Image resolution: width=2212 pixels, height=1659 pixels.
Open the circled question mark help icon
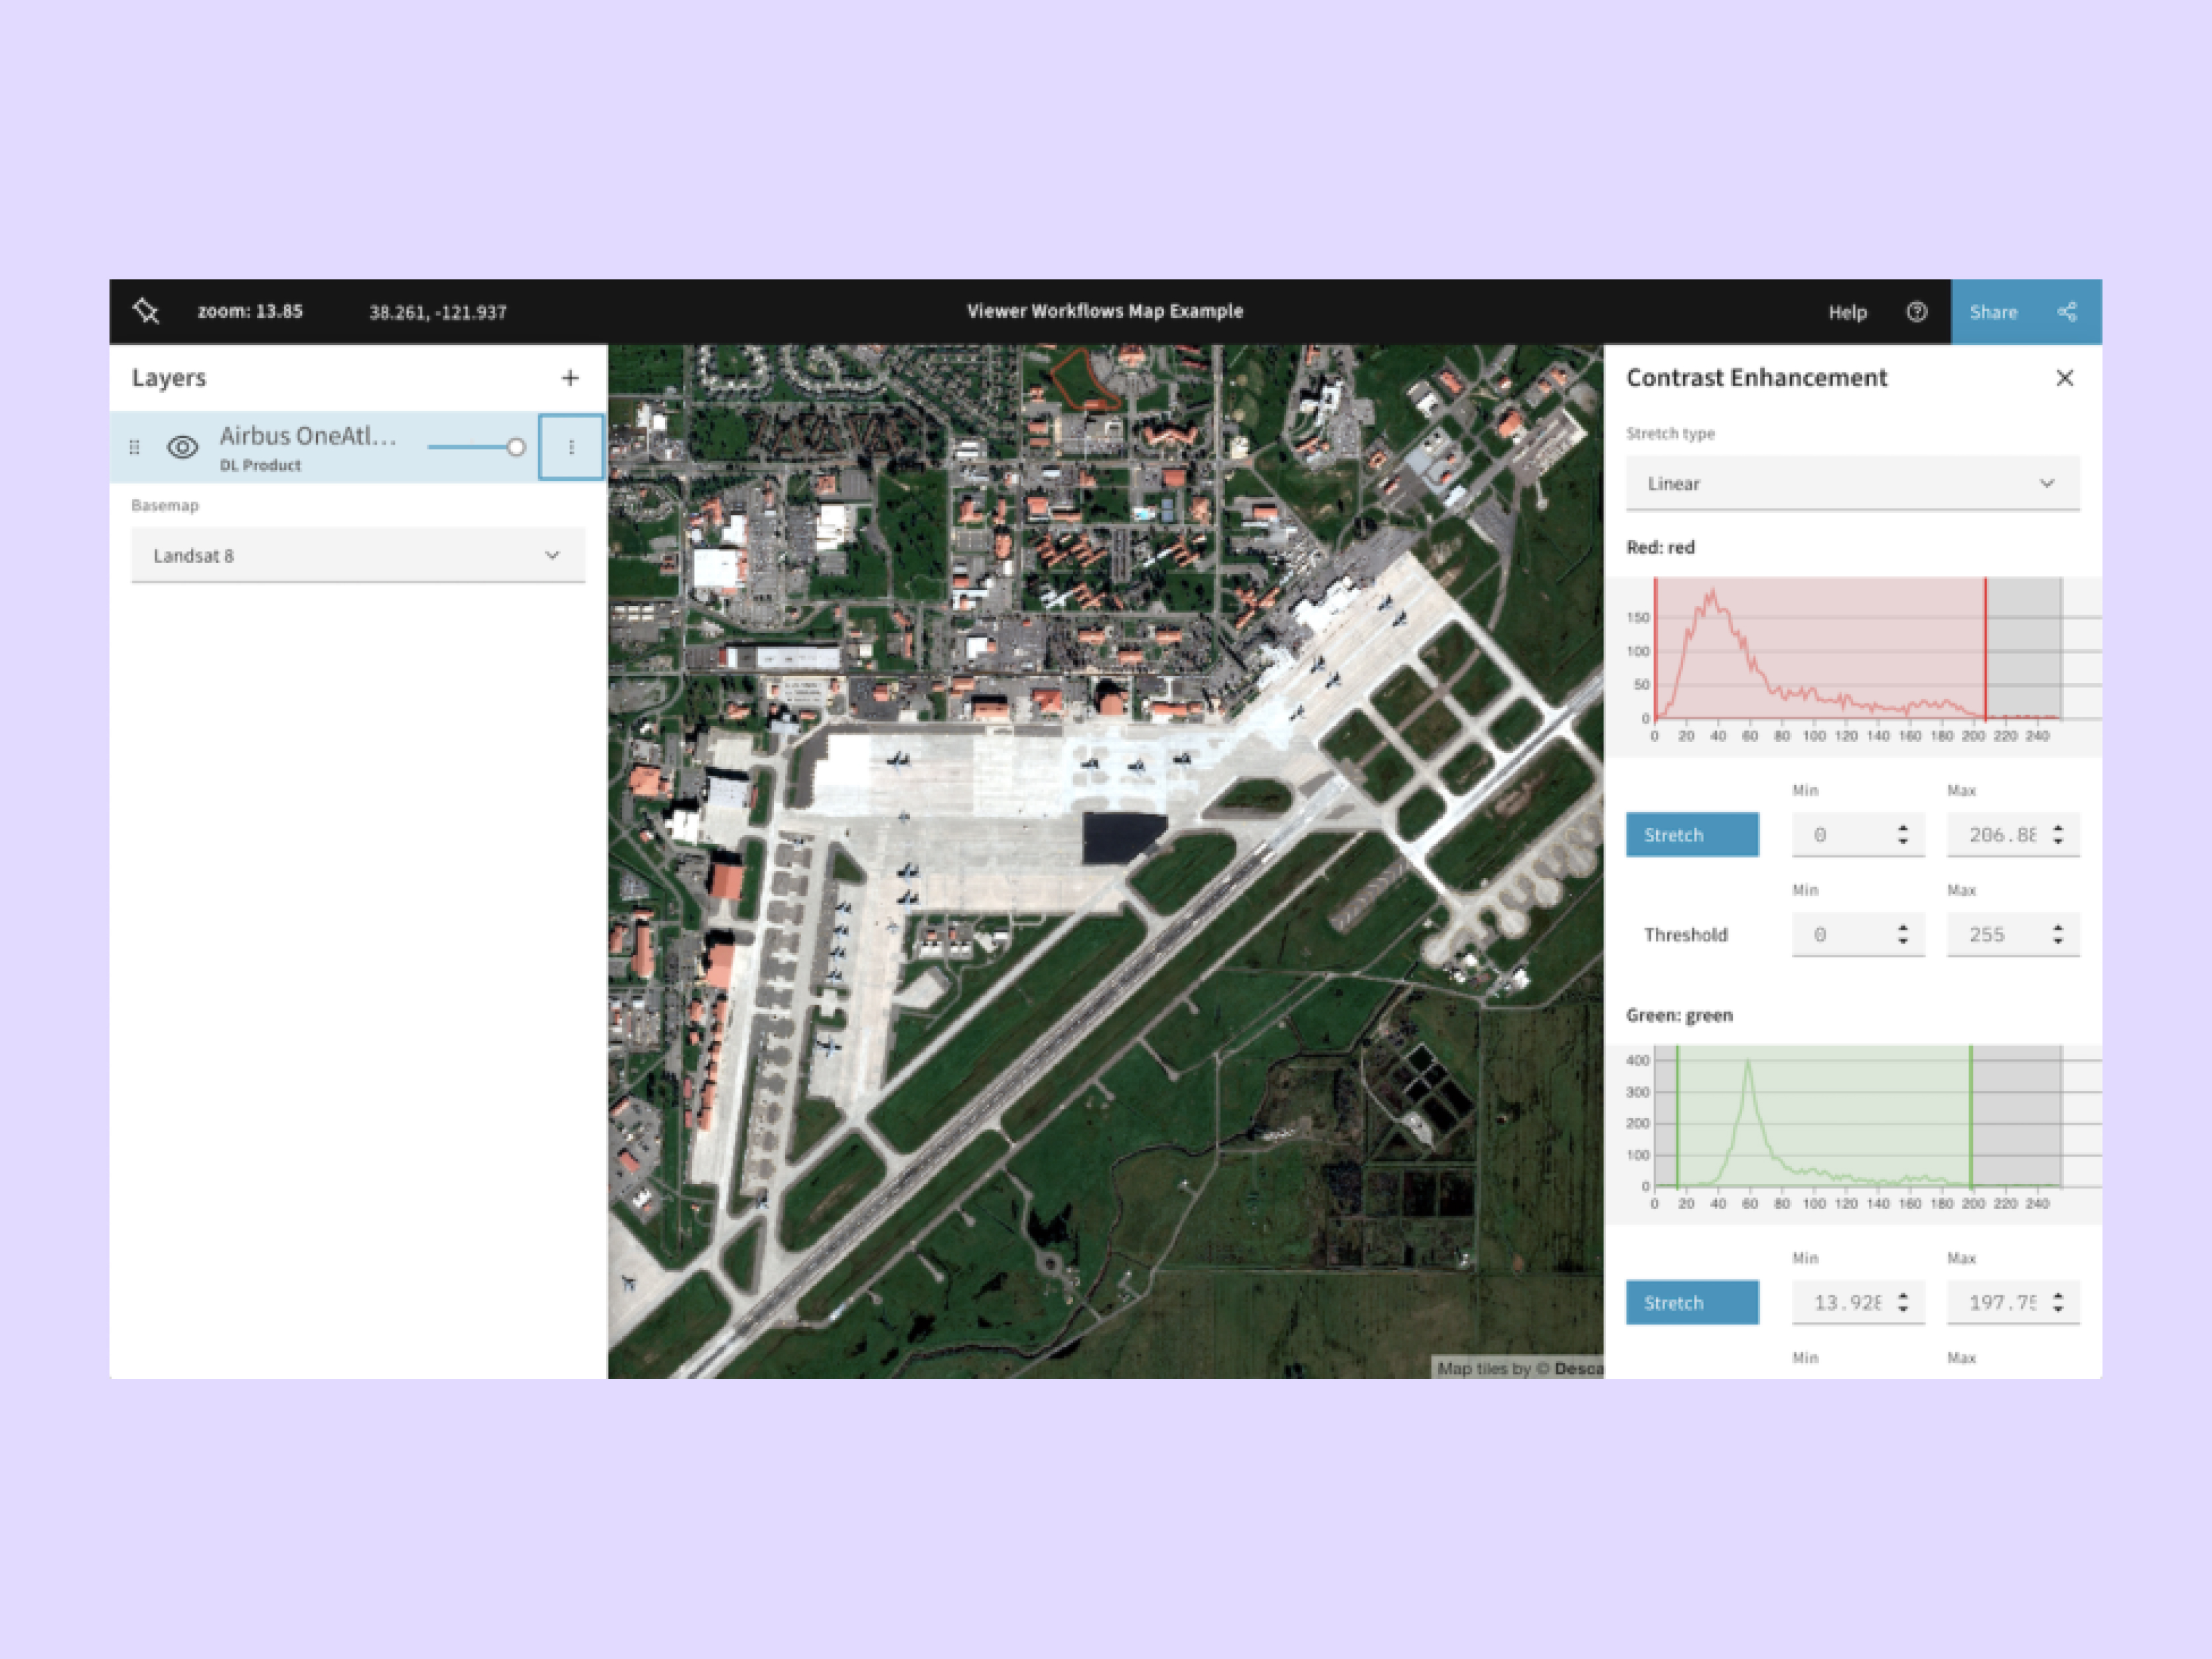click(x=1917, y=312)
